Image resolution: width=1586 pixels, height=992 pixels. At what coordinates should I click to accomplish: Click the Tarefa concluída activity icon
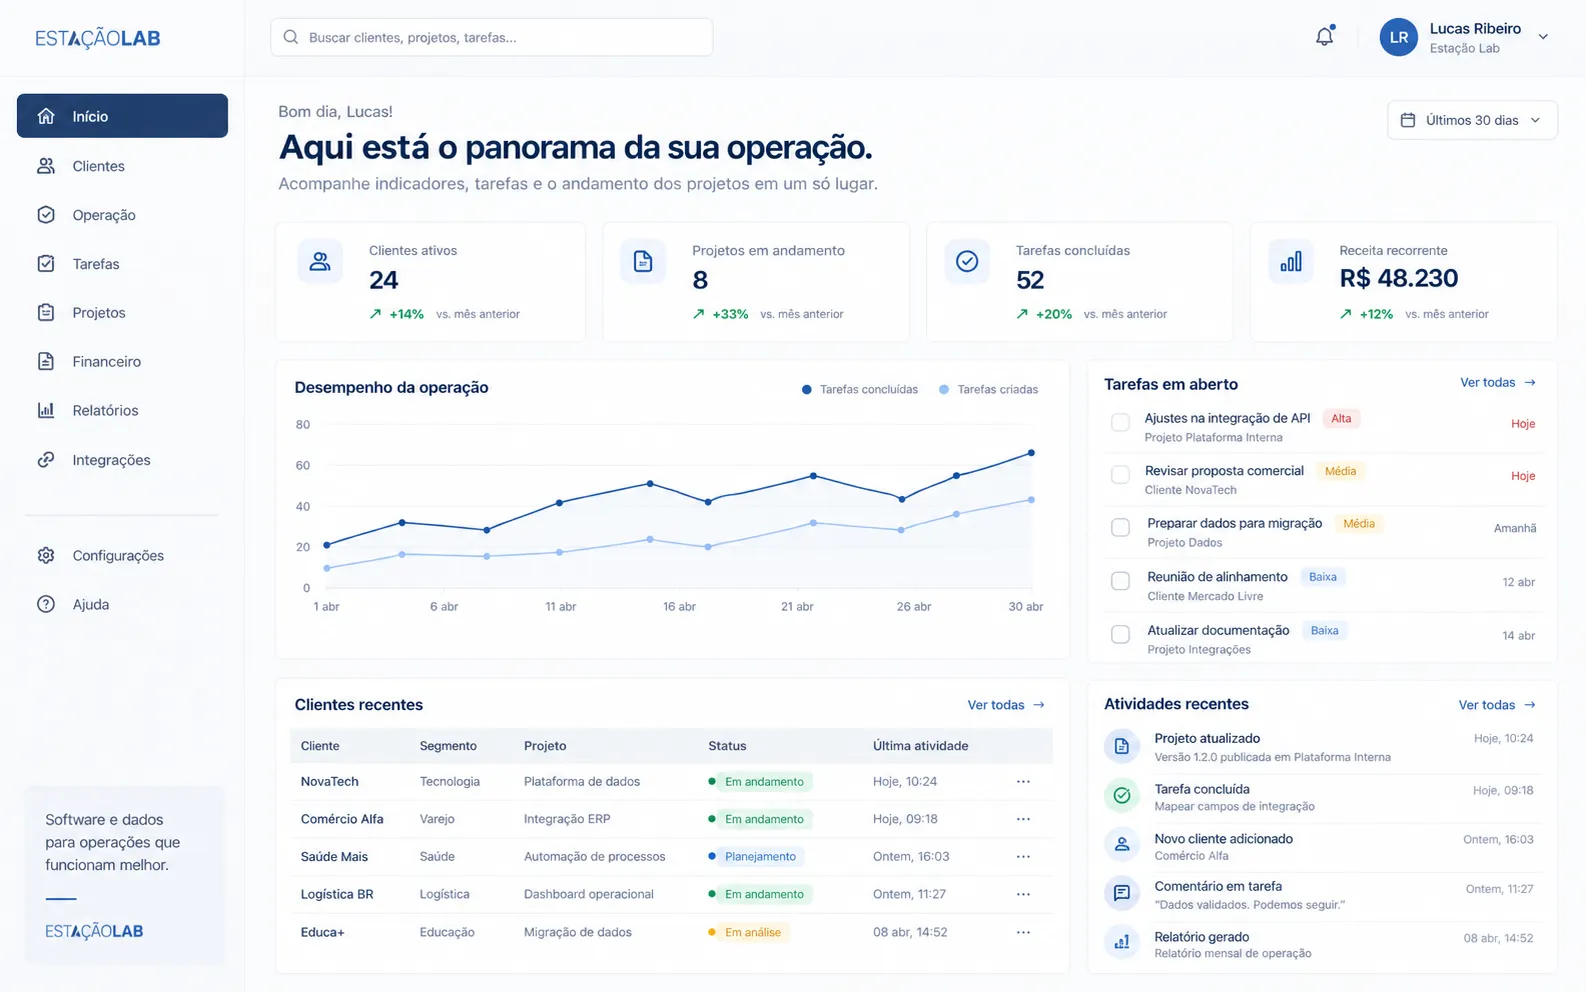[x=1122, y=796]
